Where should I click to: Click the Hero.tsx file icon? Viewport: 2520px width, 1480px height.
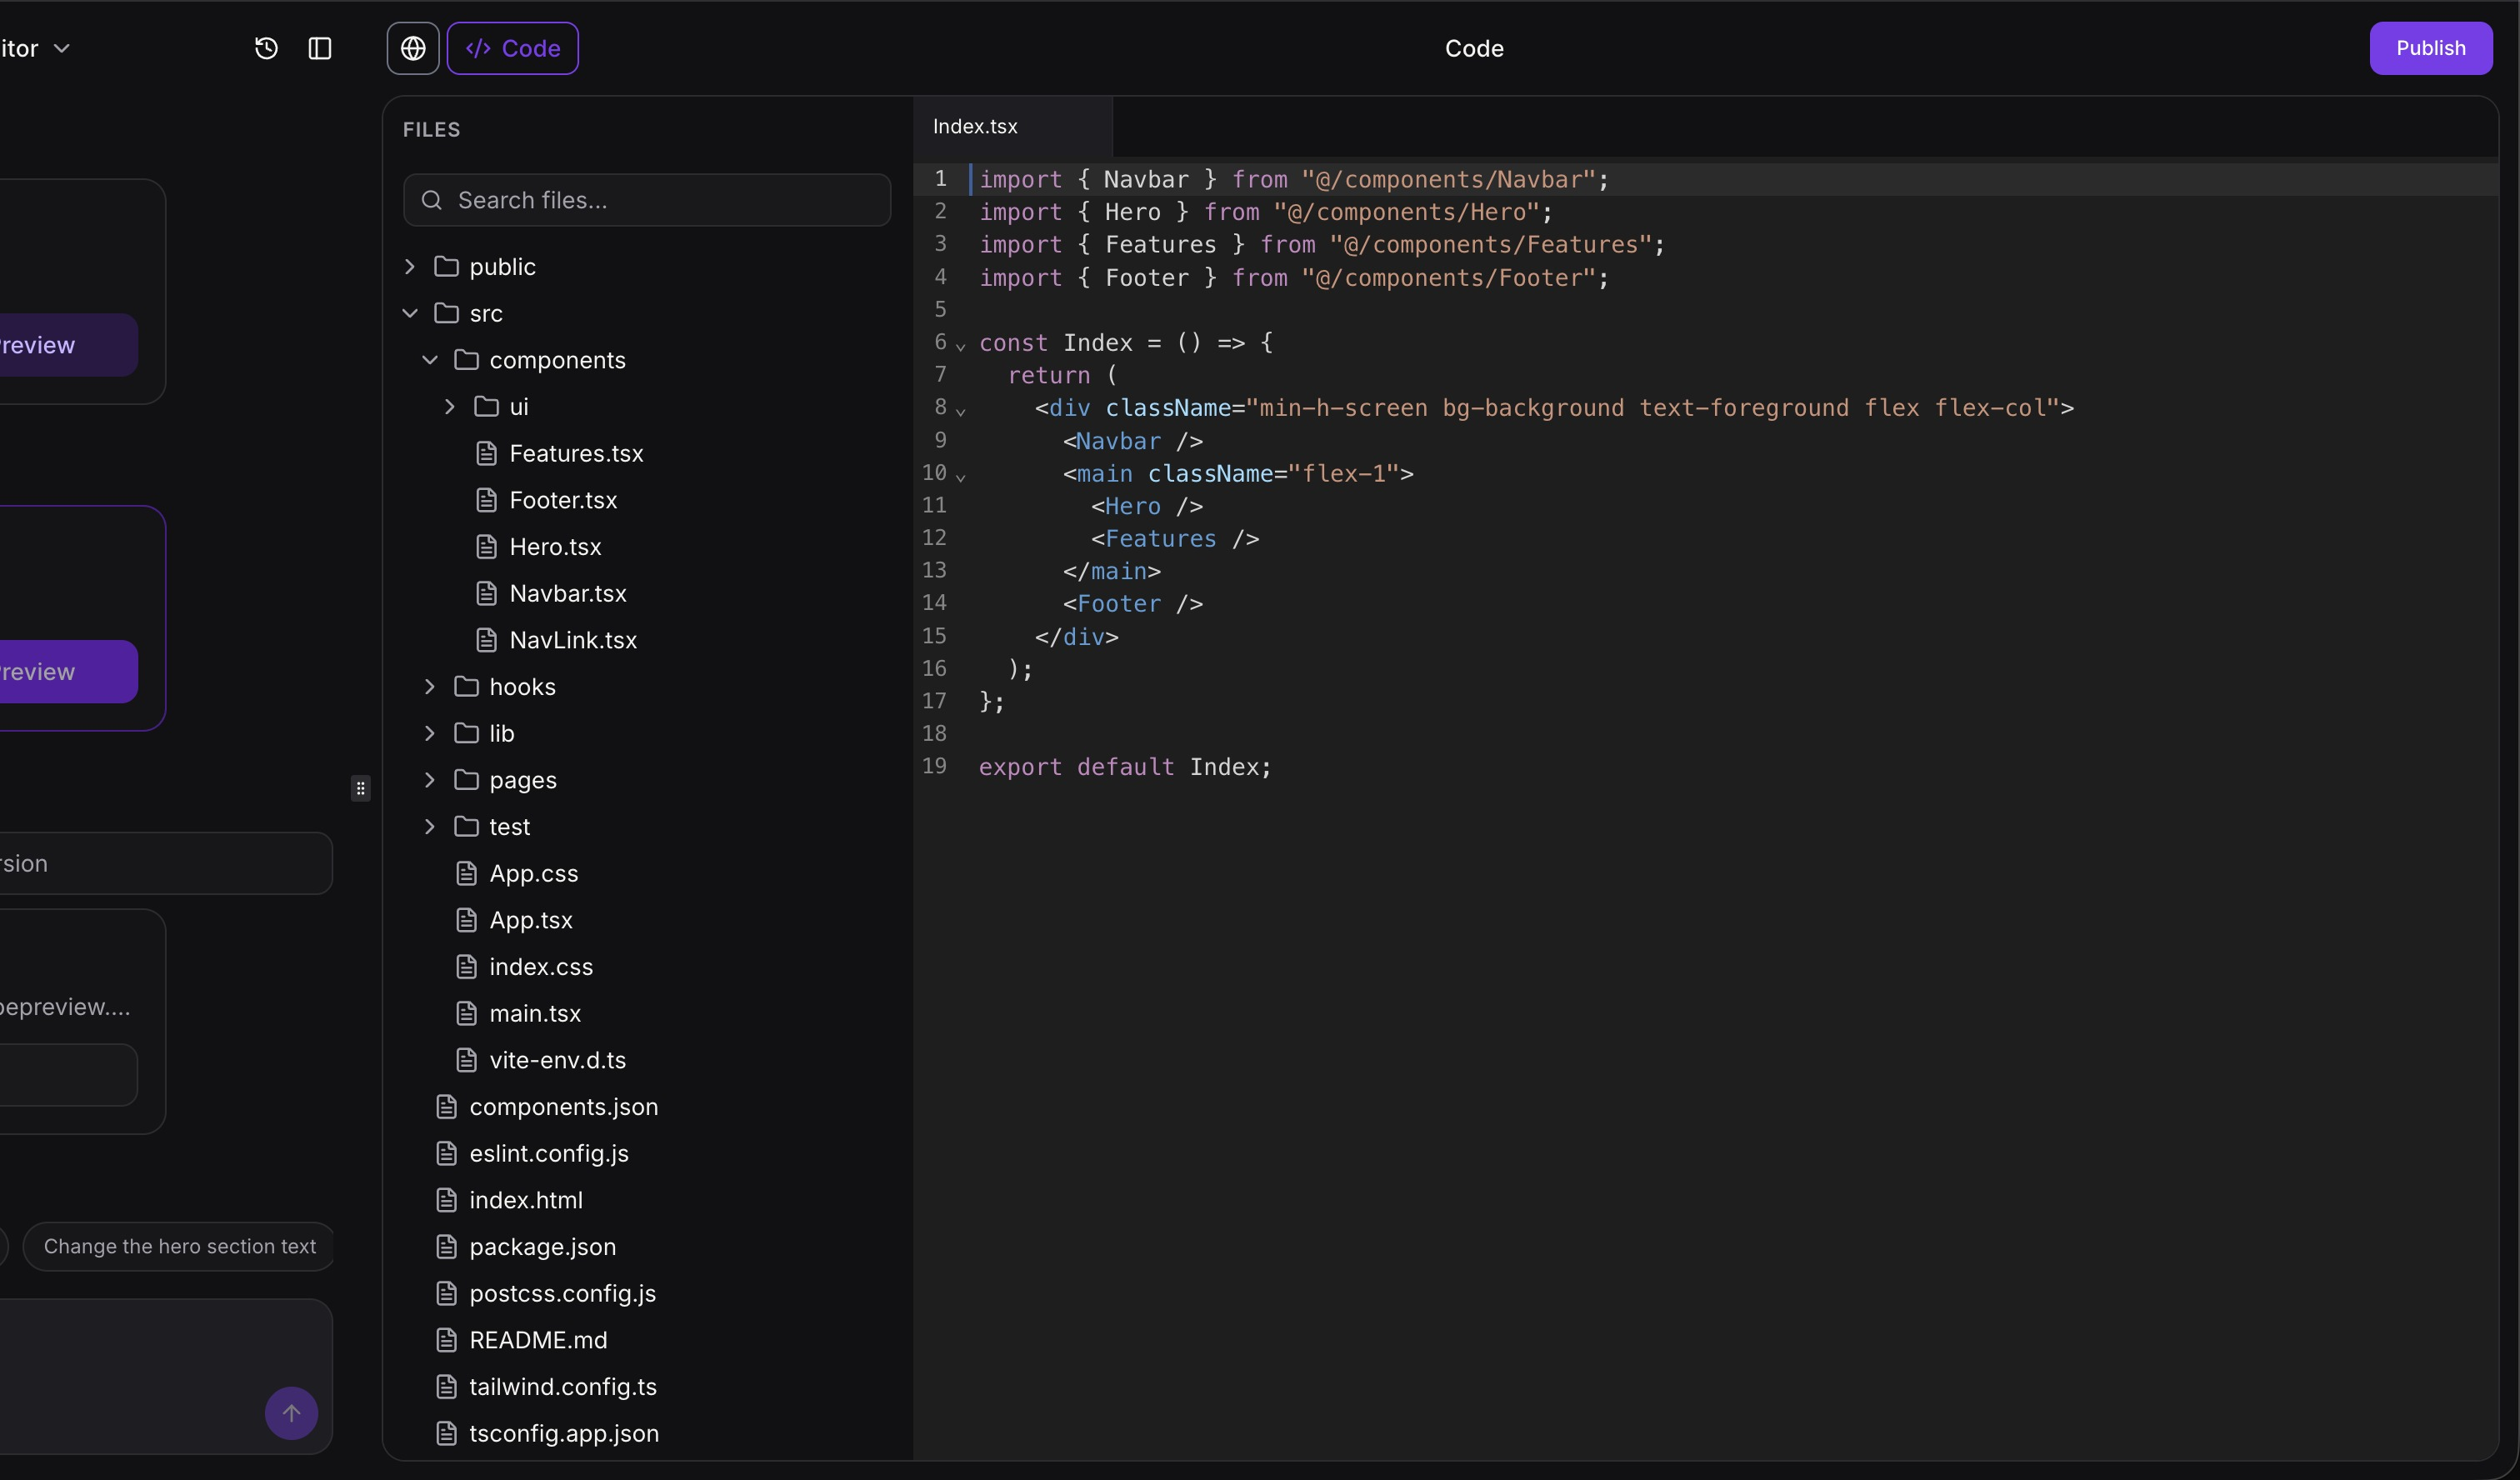[x=486, y=547]
